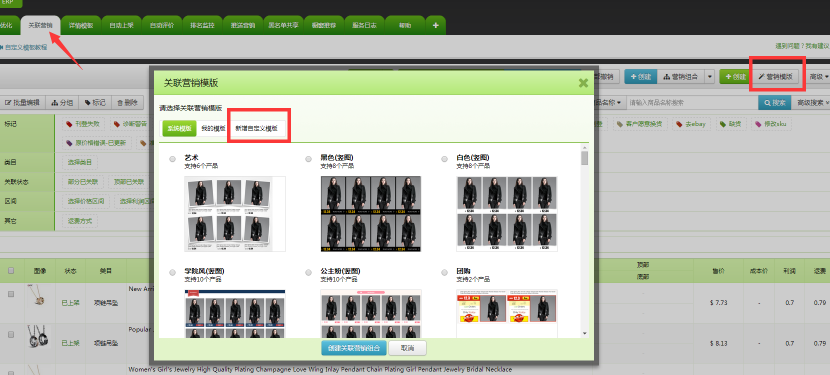
Task: Click the 批量编辑 edit button
Action: (x=23, y=103)
